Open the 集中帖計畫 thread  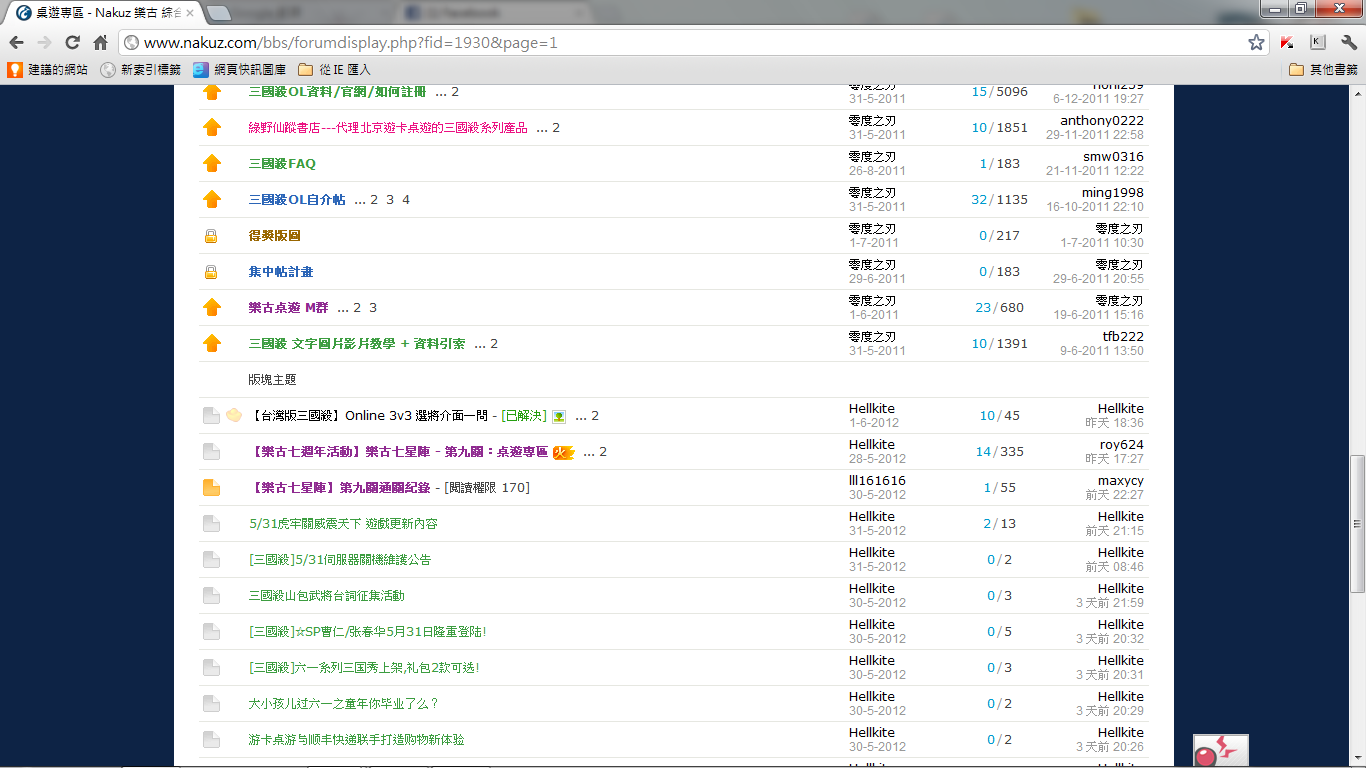pos(281,272)
